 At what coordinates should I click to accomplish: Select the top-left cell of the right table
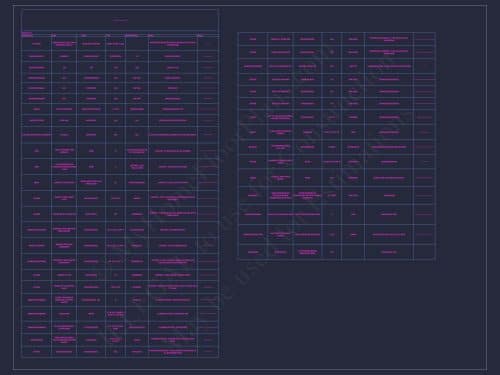pos(253,39)
